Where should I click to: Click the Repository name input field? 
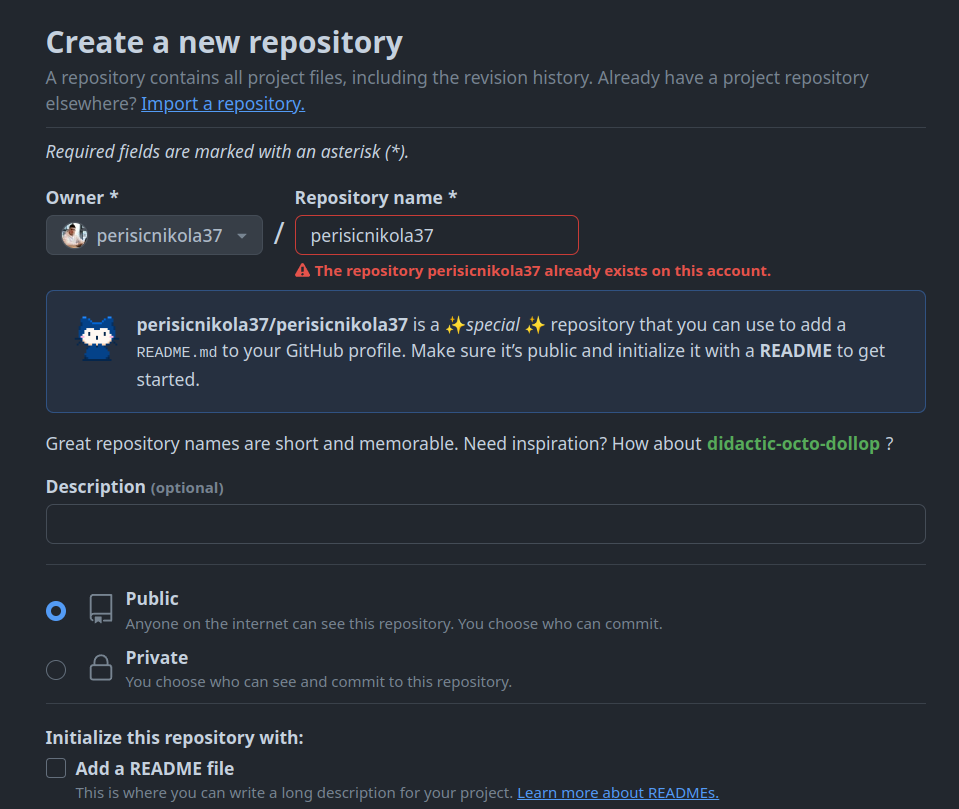[x=436, y=234]
